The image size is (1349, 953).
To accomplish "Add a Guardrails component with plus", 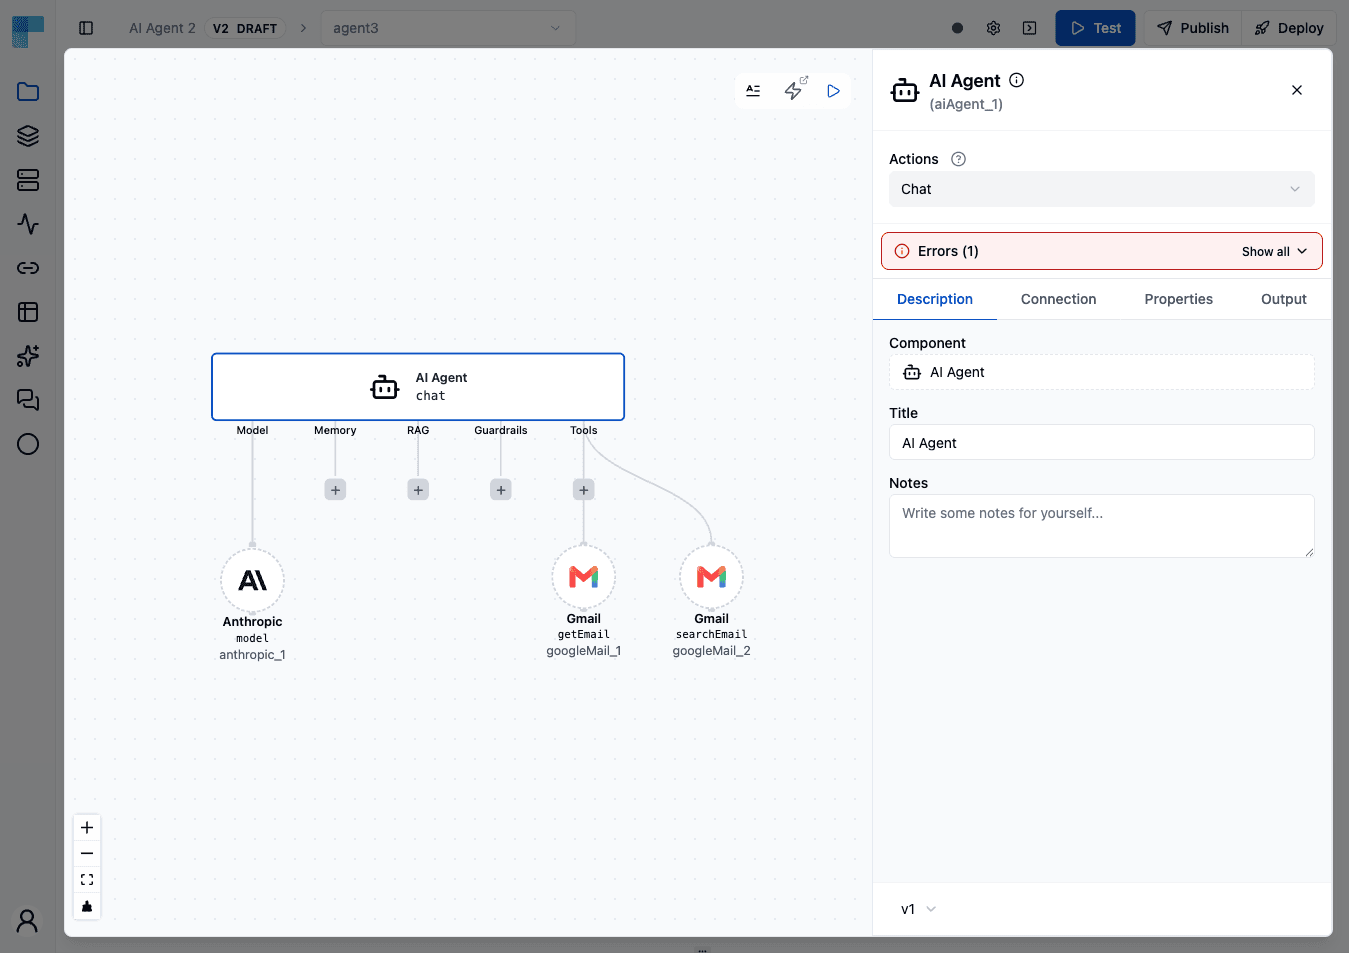I will (501, 490).
